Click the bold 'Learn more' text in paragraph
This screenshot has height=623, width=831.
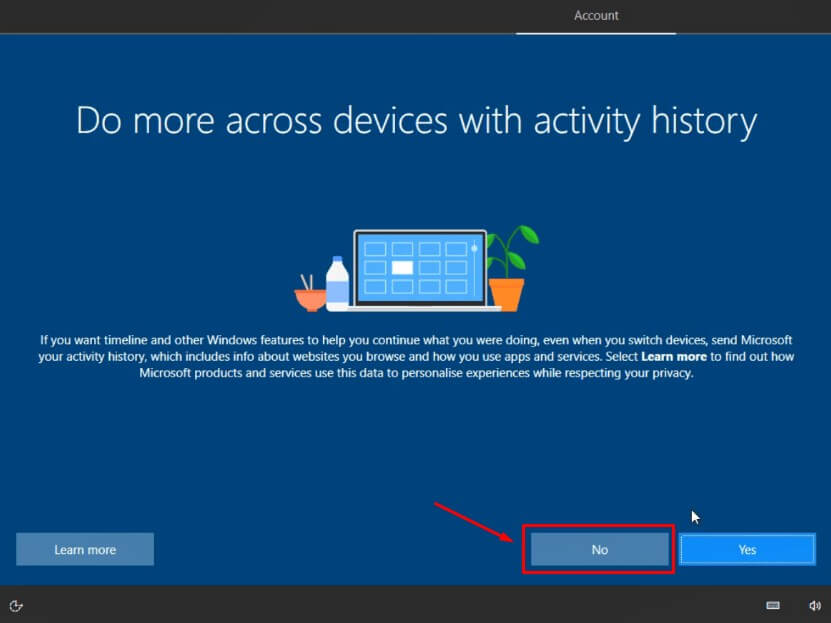(x=674, y=357)
